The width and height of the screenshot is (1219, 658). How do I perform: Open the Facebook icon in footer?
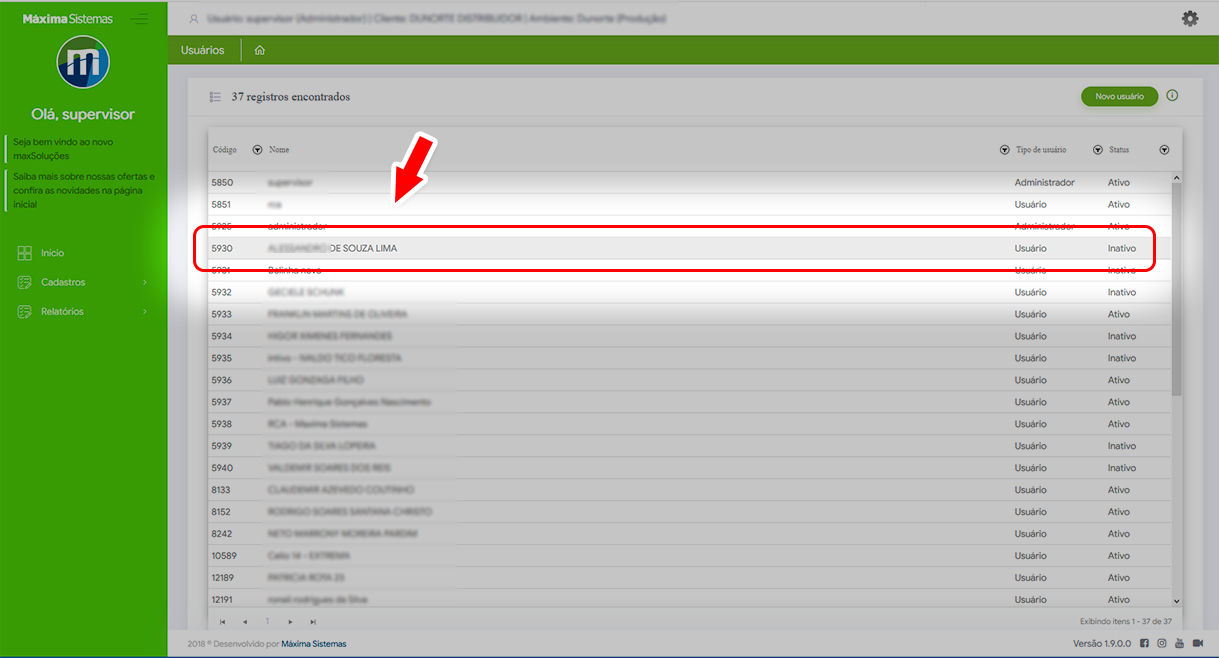(x=1144, y=643)
